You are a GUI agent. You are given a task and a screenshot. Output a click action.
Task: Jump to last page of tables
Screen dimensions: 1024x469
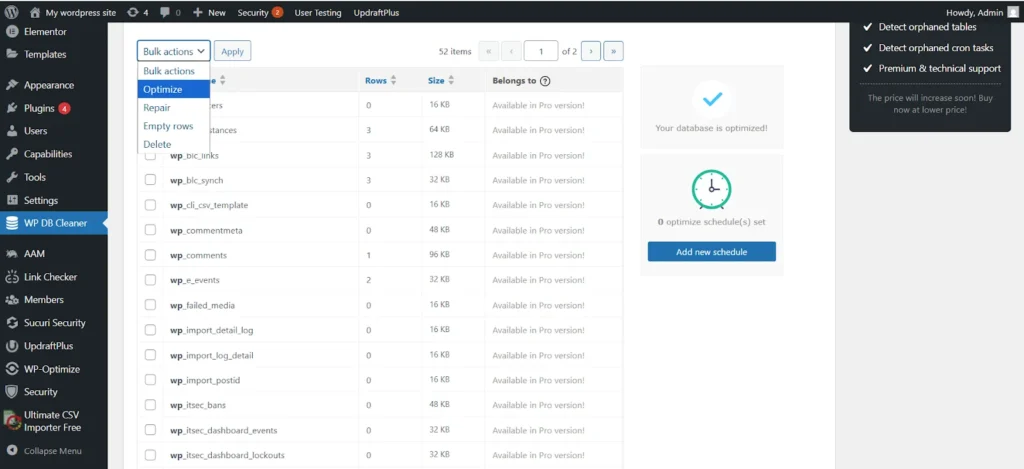tap(613, 51)
